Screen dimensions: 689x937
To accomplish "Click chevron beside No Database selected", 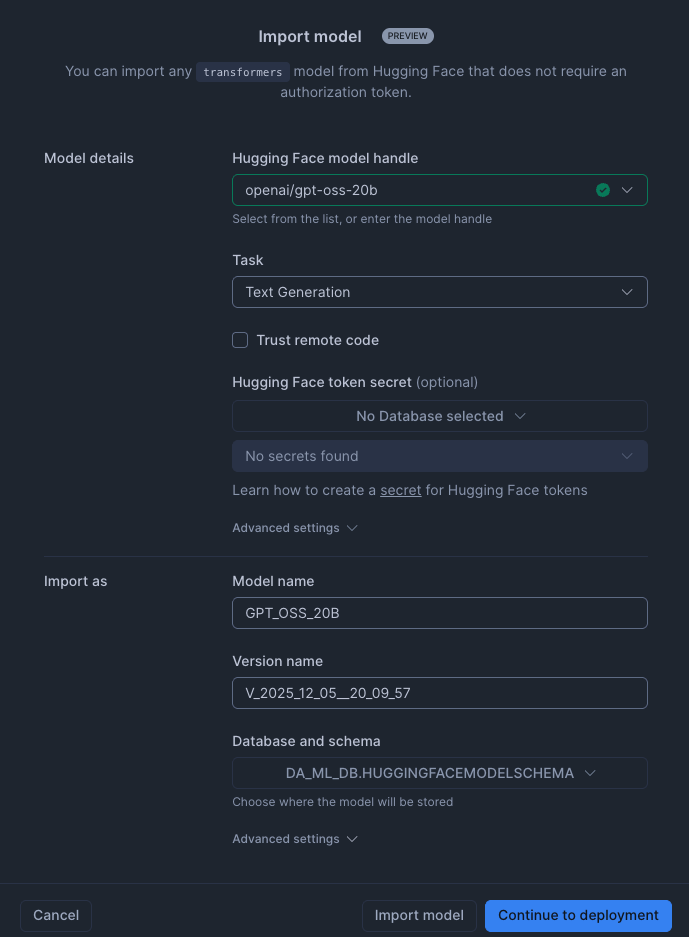I will (x=520, y=416).
